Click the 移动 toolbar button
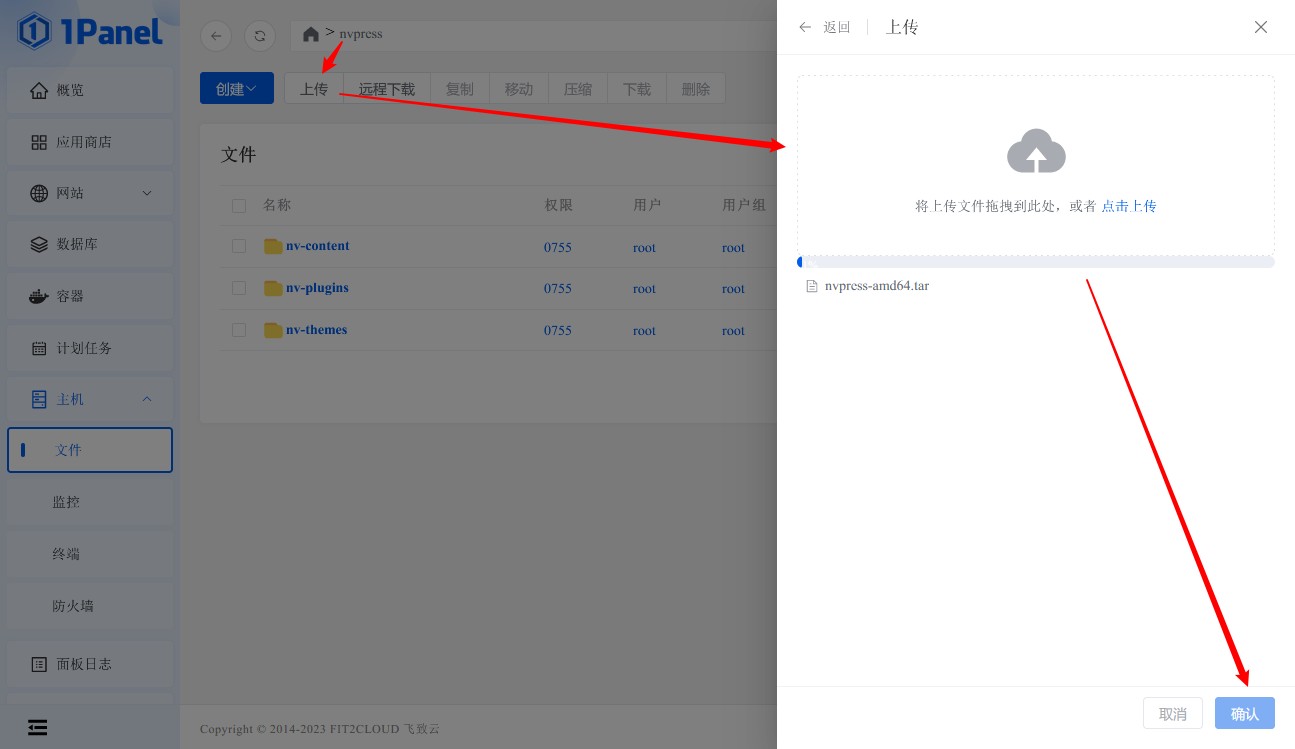This screenshot has height=749, width=1295. point(519,88)
